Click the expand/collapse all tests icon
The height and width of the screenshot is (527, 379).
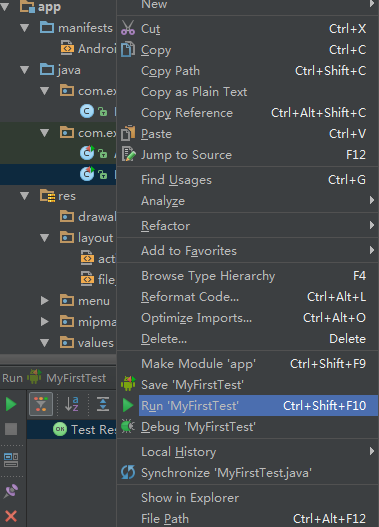tap(103, 404)
